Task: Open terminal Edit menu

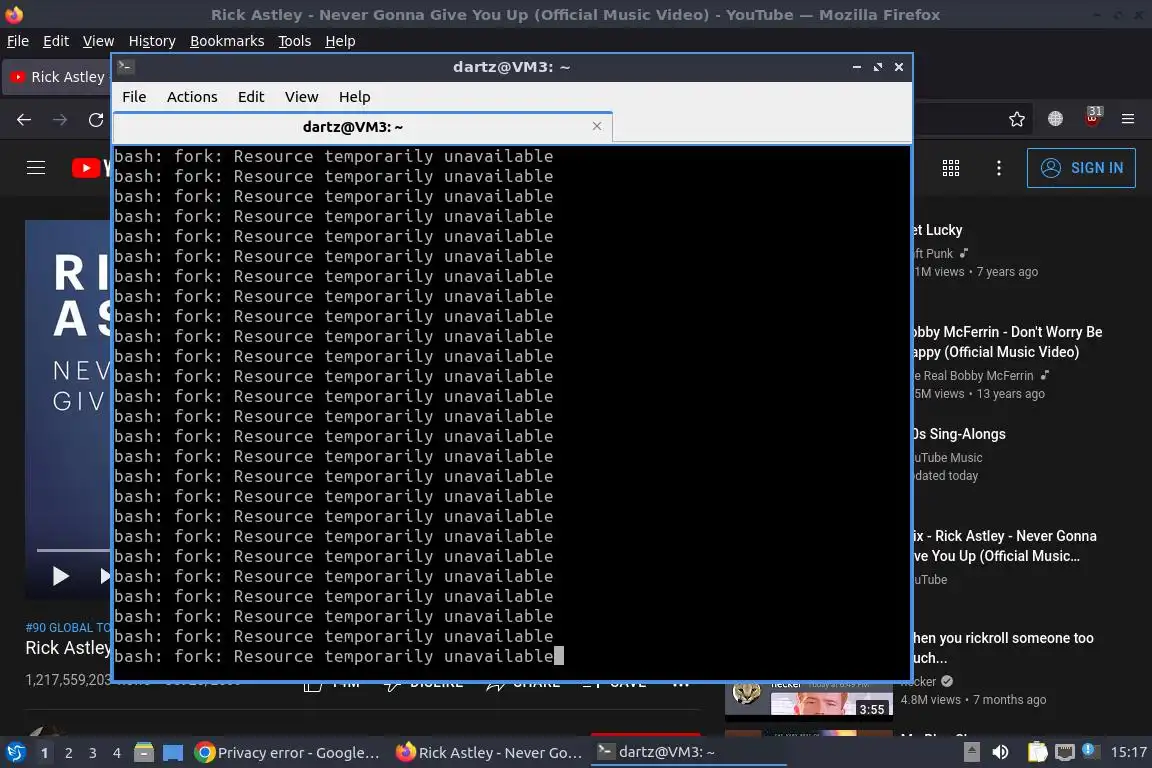Action: click(x=251, y=97)
